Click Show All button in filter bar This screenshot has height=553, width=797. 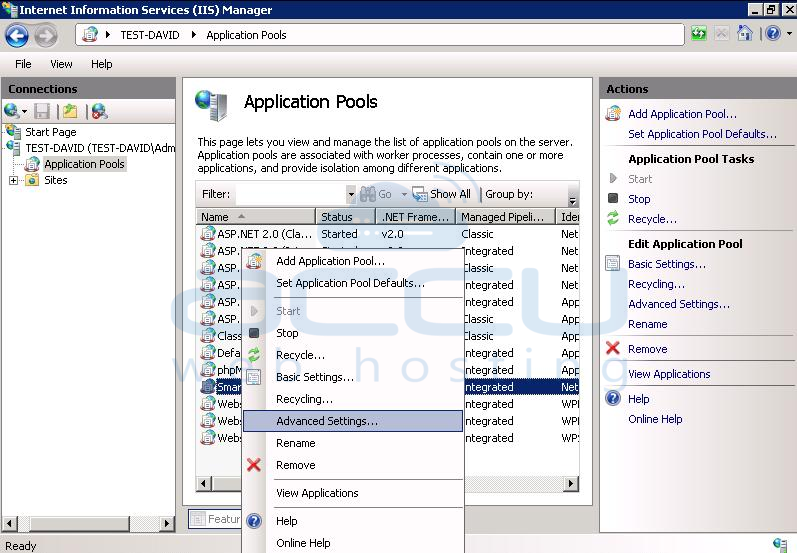442,194
